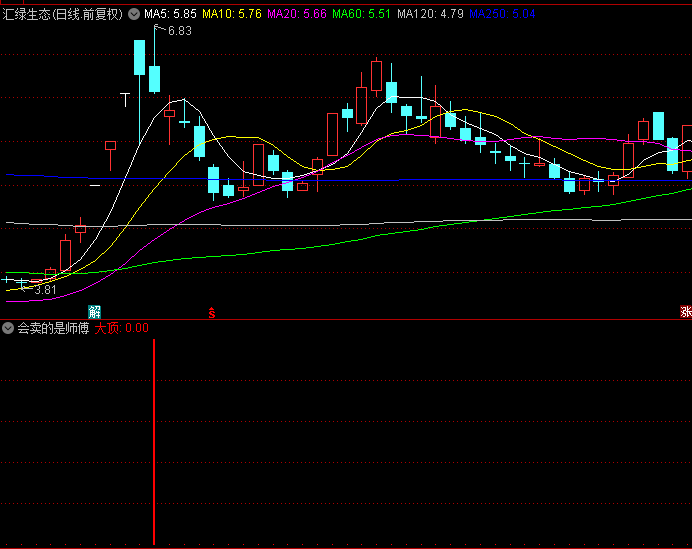
Task: Select the yellow MA10 legend label
Action: (232, 15)
